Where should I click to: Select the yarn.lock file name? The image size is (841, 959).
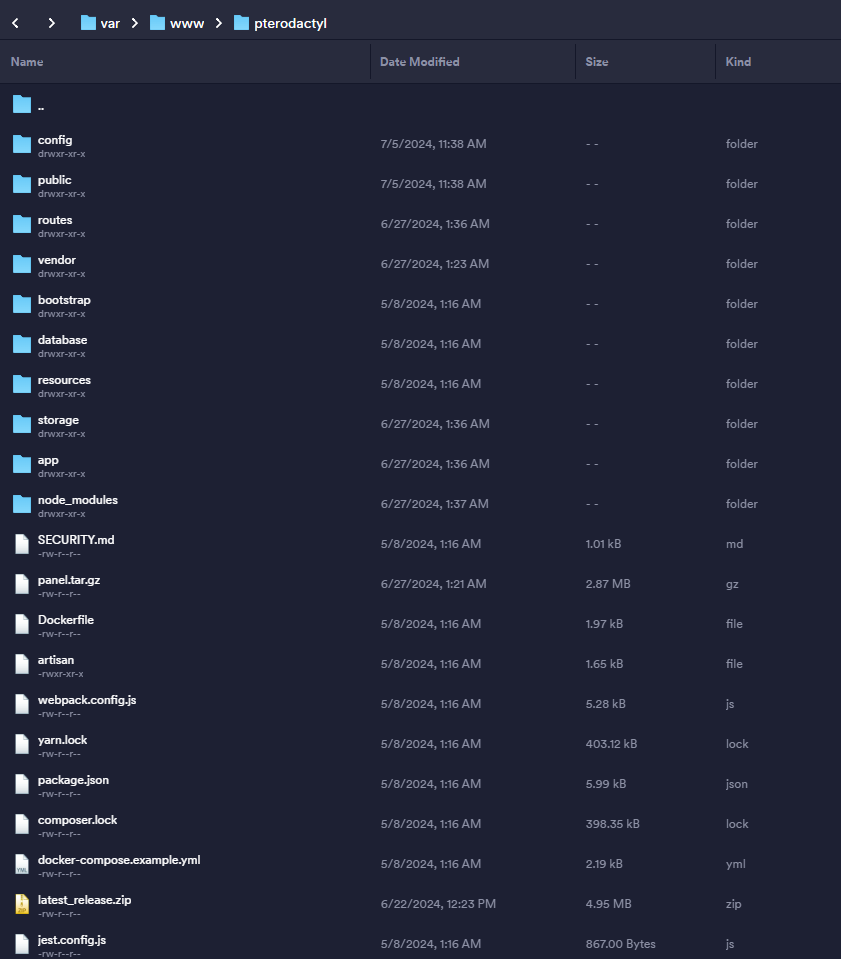(x=62, y=739)
